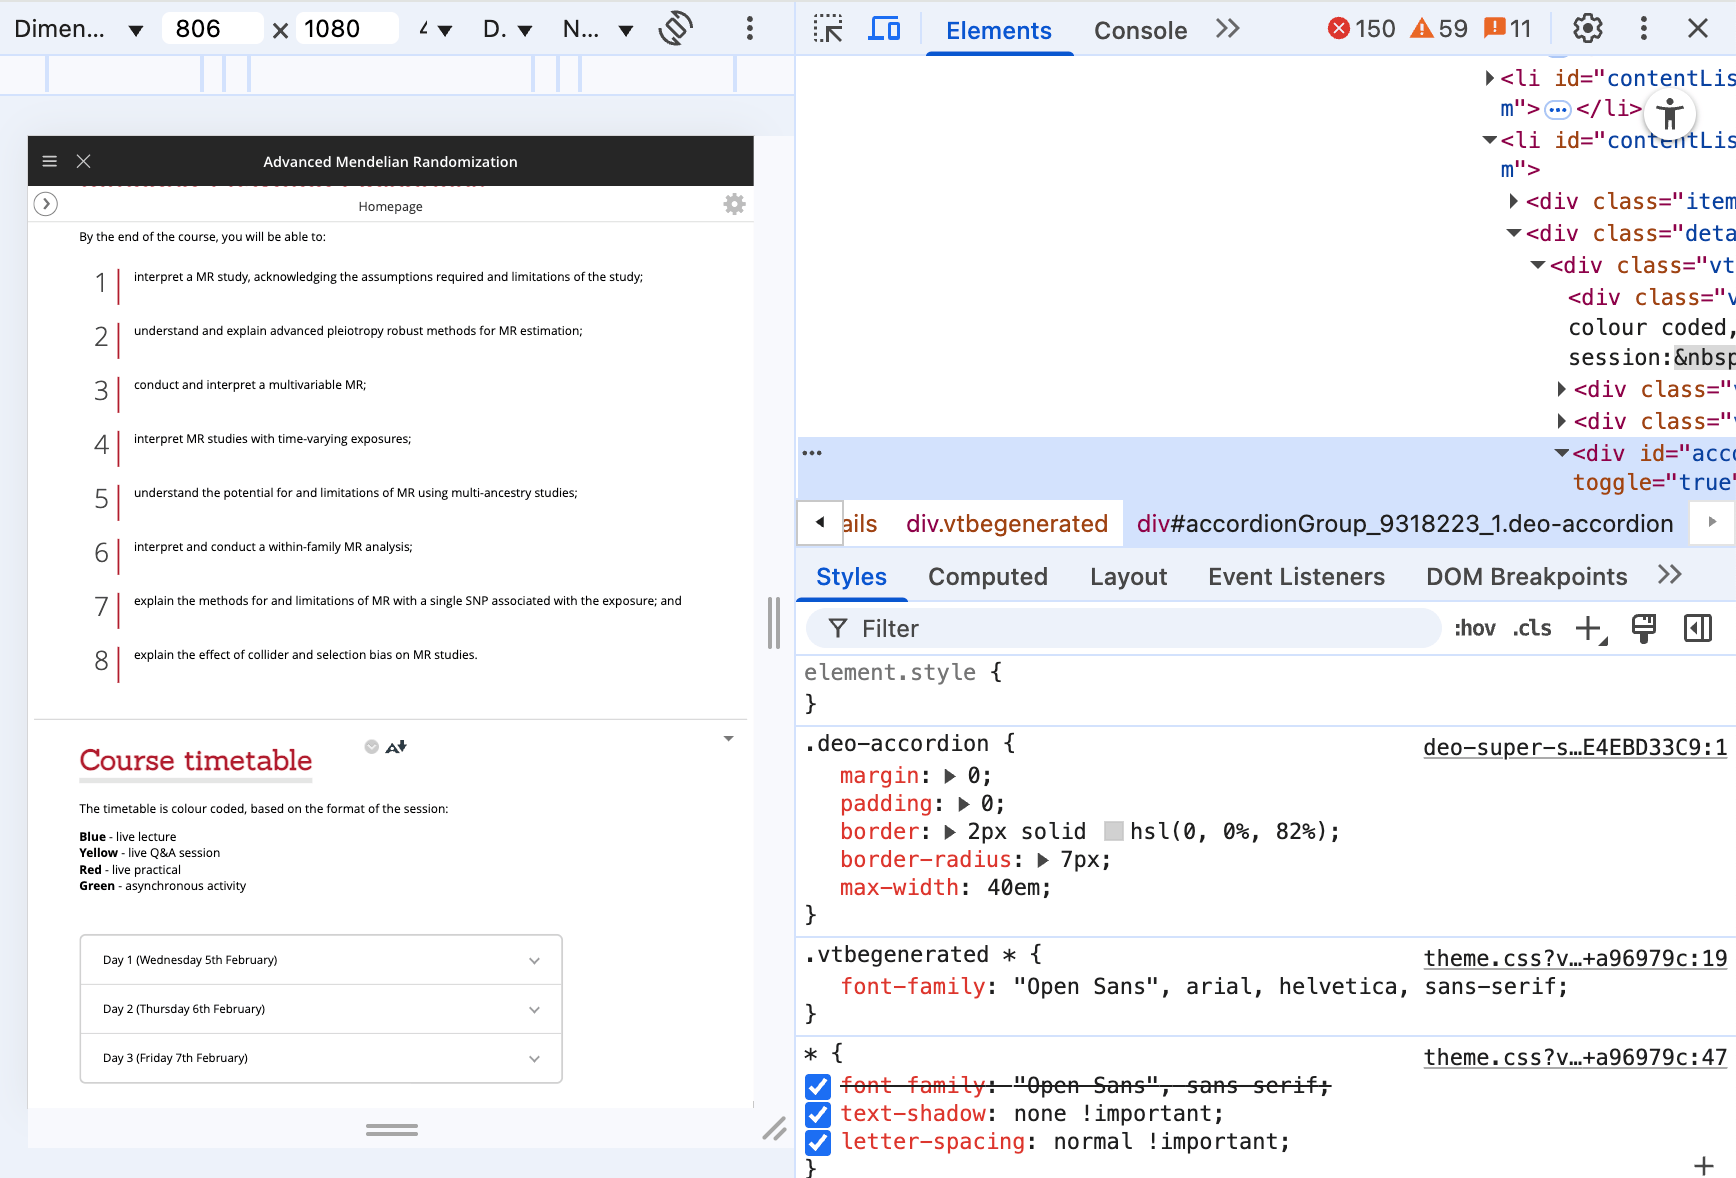Image resolution: width=1736 pixels, height=1178 pixels.
Task: Expand the border shorthand triangle
Action: (x=950, y=832)
